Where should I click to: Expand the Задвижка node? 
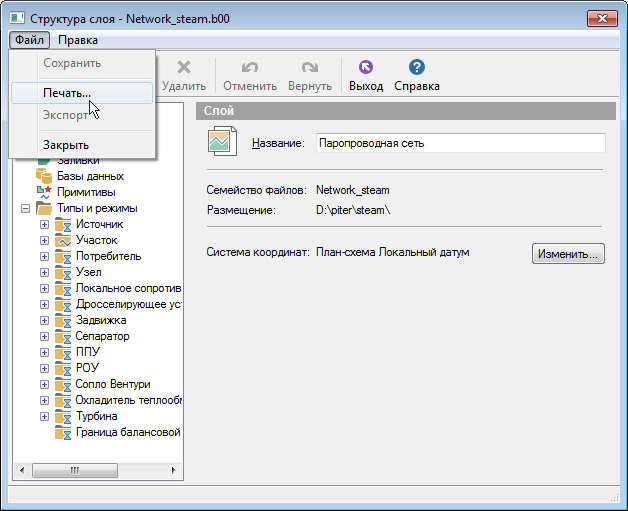tap(44, 321)
